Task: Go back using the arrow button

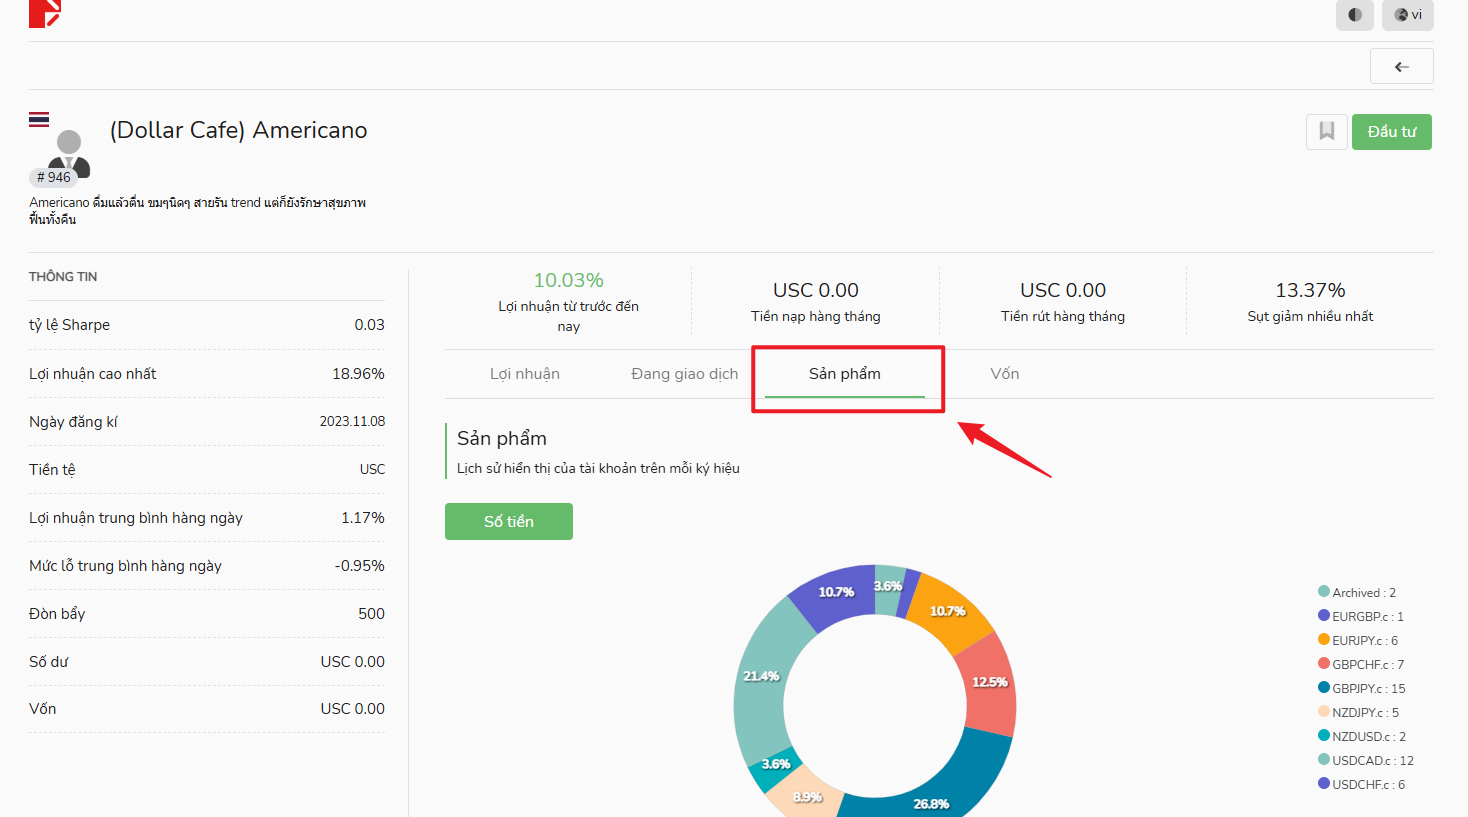Action: (x=1402, y=66)
